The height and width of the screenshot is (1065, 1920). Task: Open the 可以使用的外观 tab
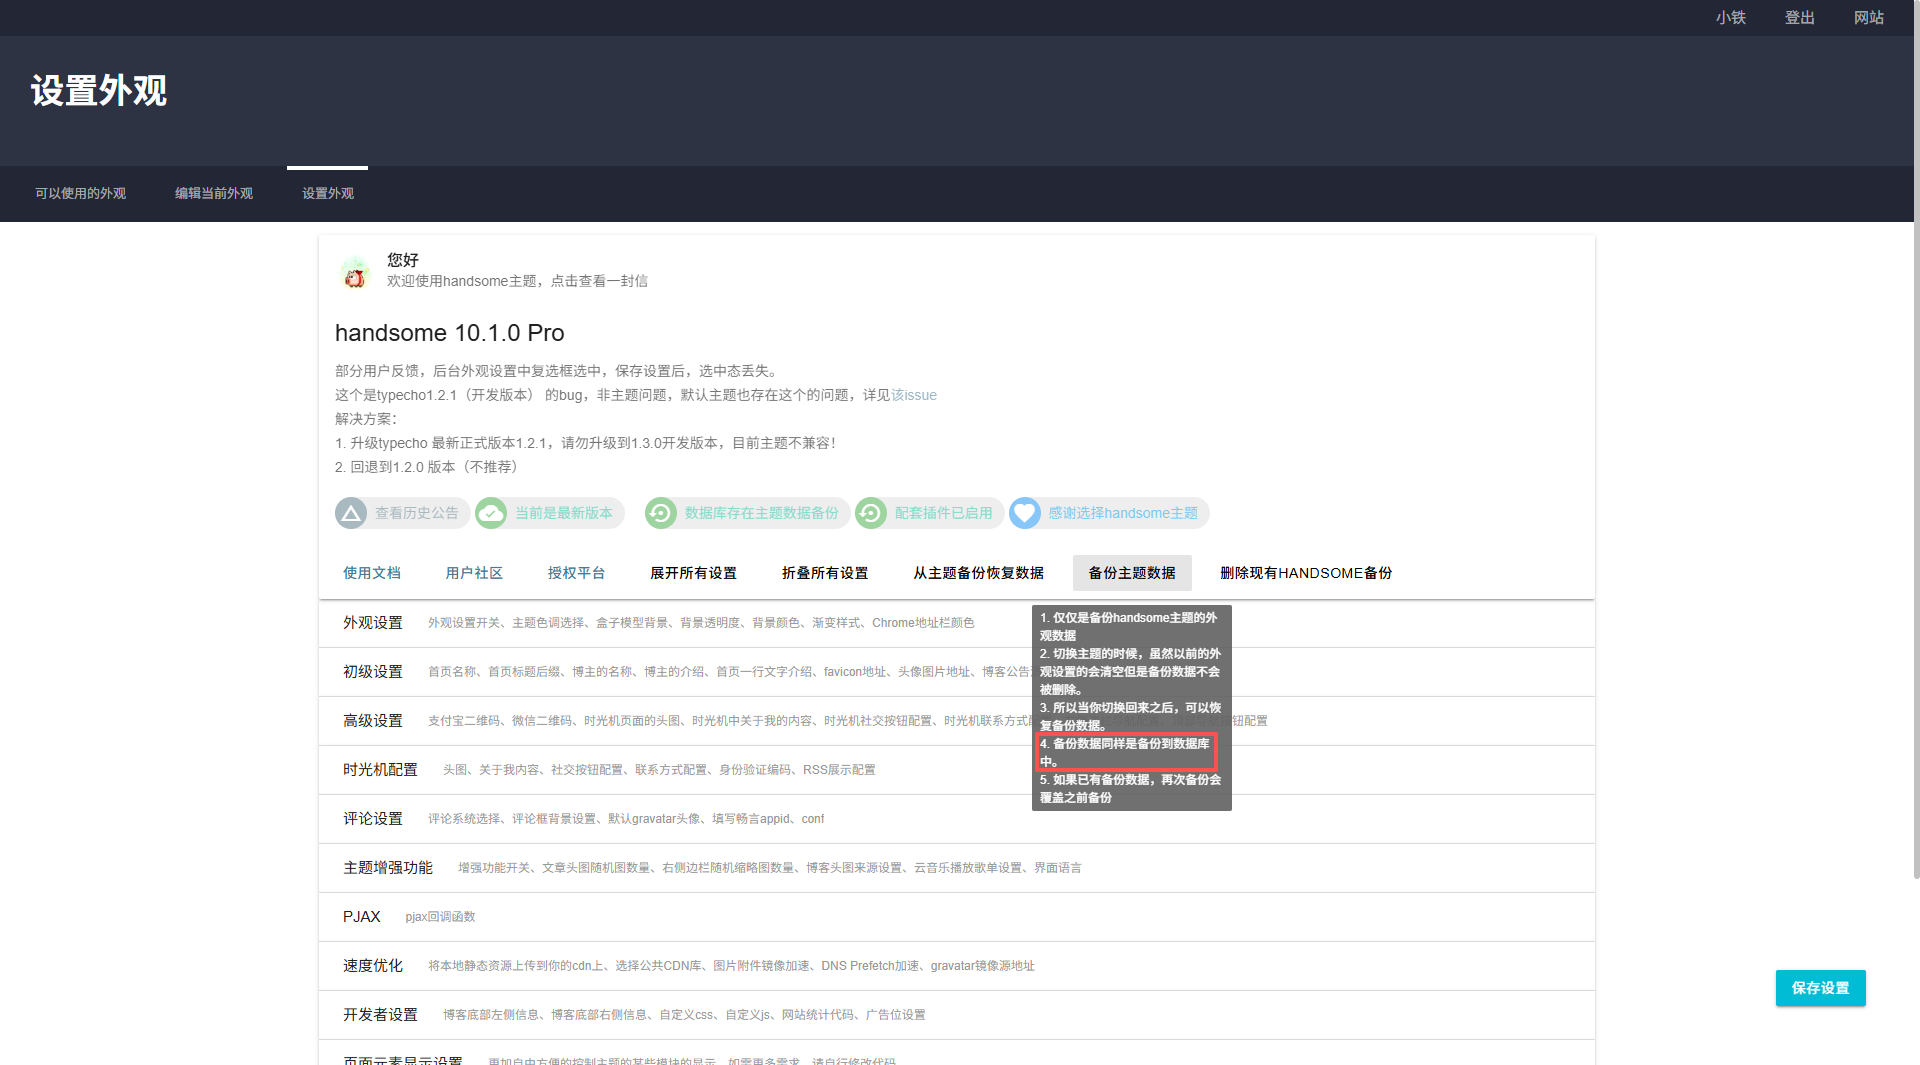[x=81, y=194]
